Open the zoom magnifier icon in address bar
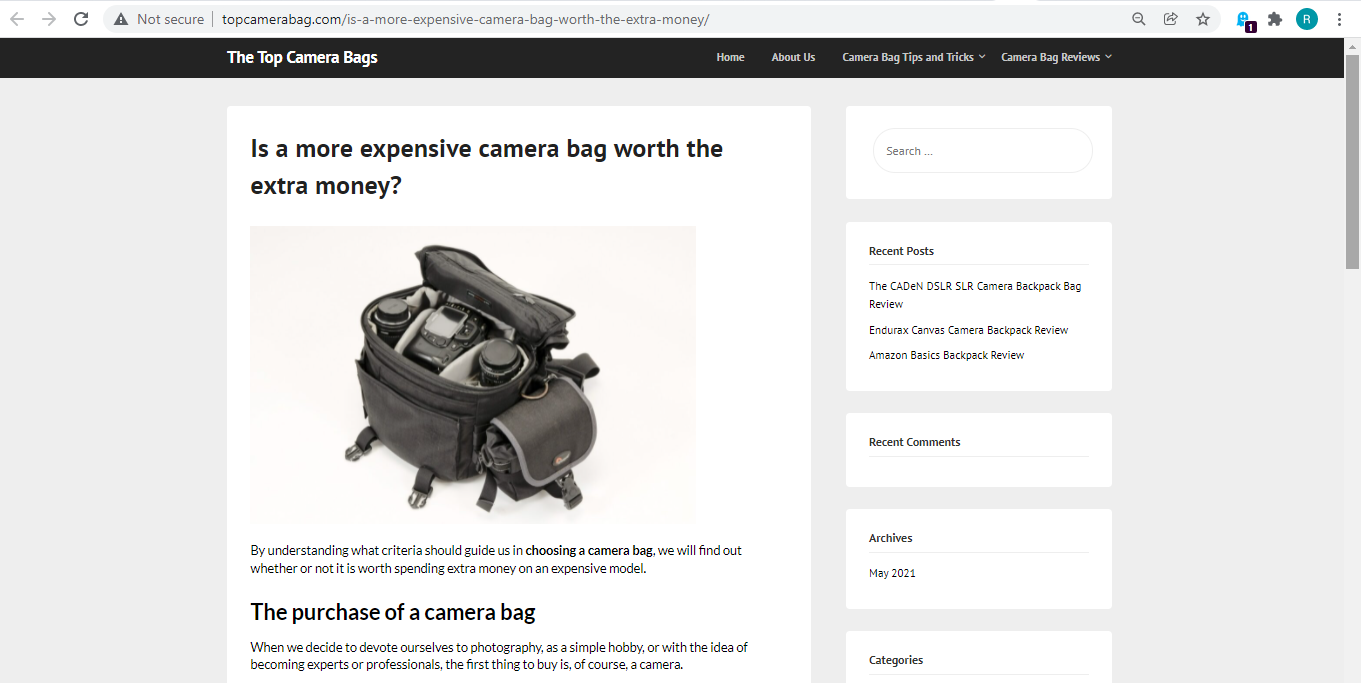 pos(1138,19)
